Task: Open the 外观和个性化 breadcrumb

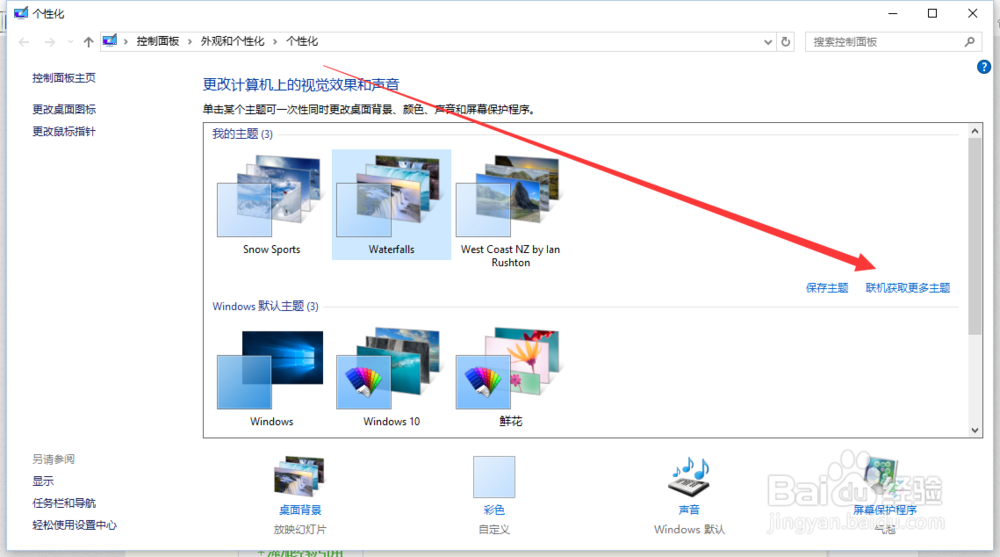Action: (x=232, y=41)
